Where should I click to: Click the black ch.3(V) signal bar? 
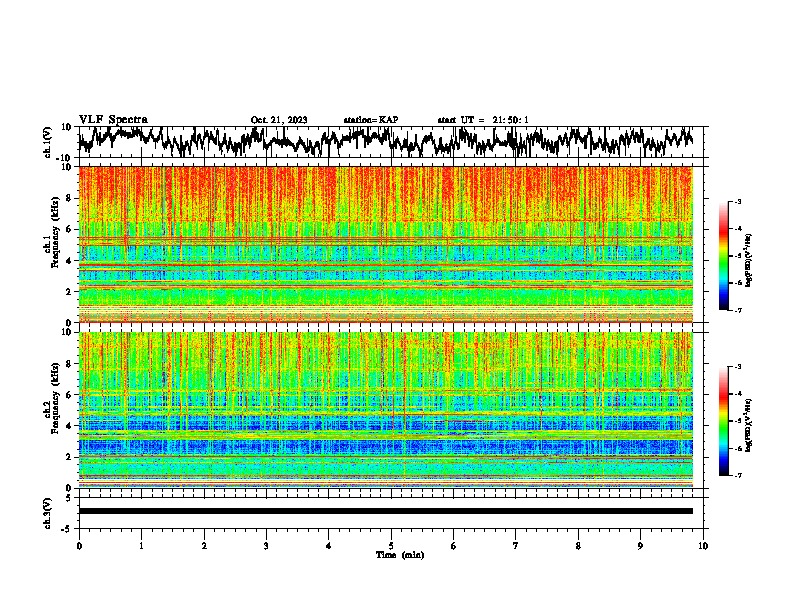[386, 511]
